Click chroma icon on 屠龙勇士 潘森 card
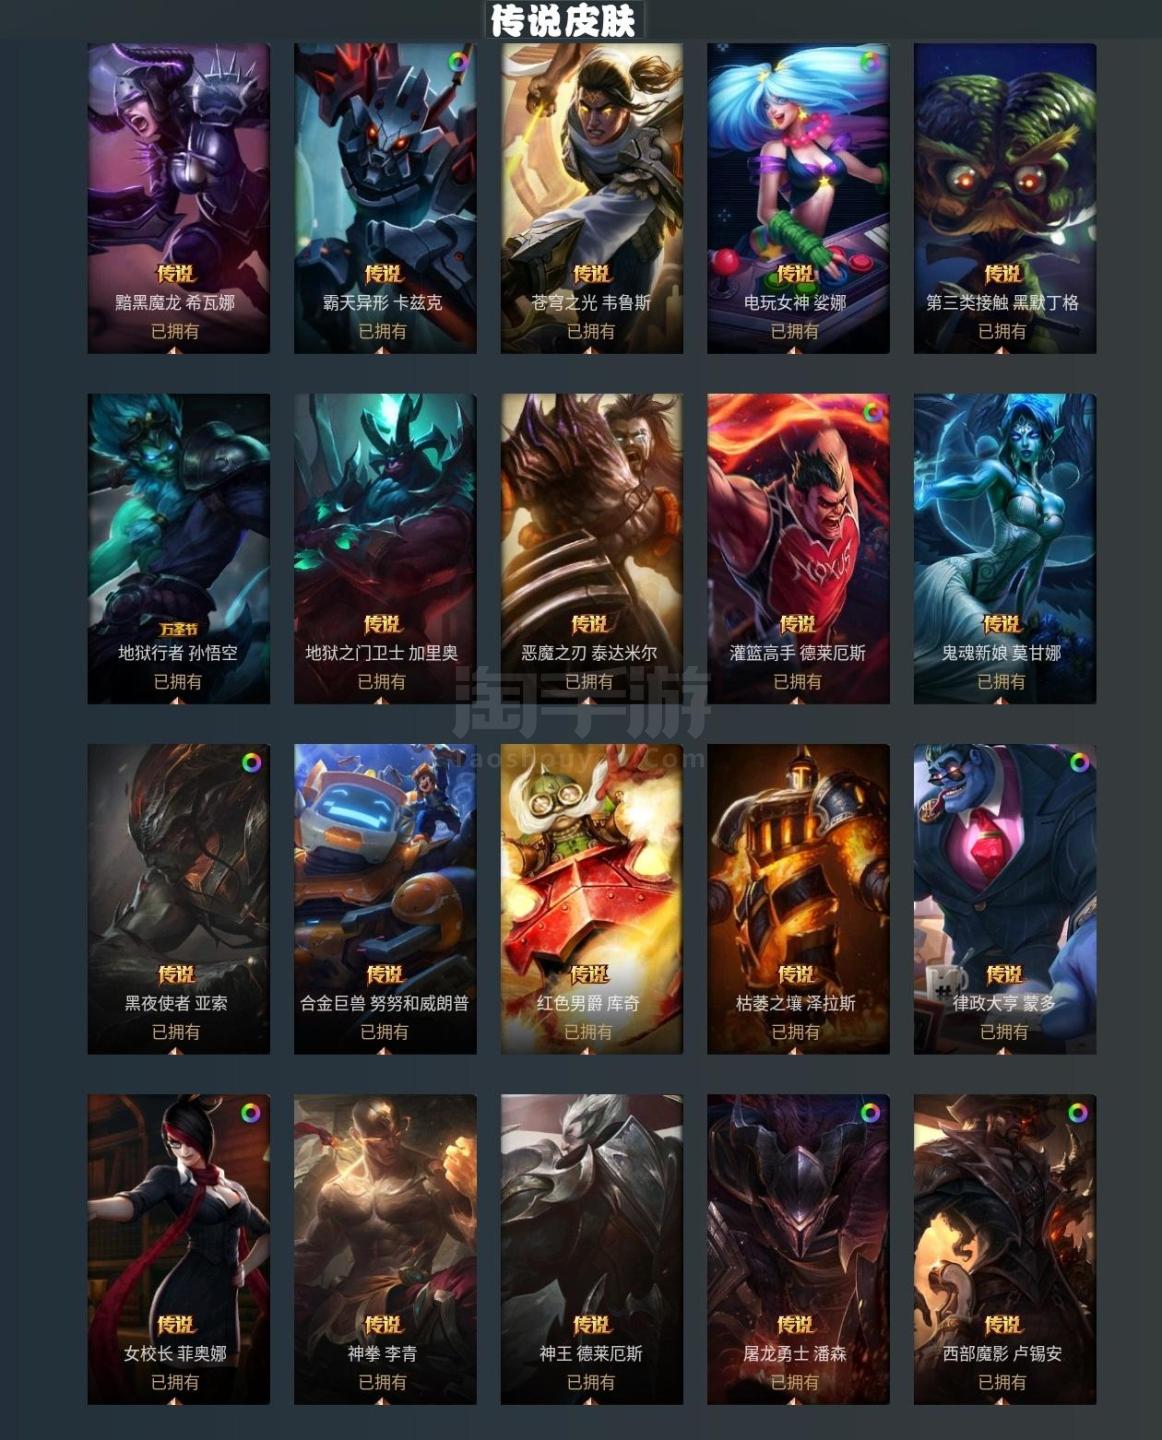Screen dimensions: 1162x1440 [x=871, y=1112]
